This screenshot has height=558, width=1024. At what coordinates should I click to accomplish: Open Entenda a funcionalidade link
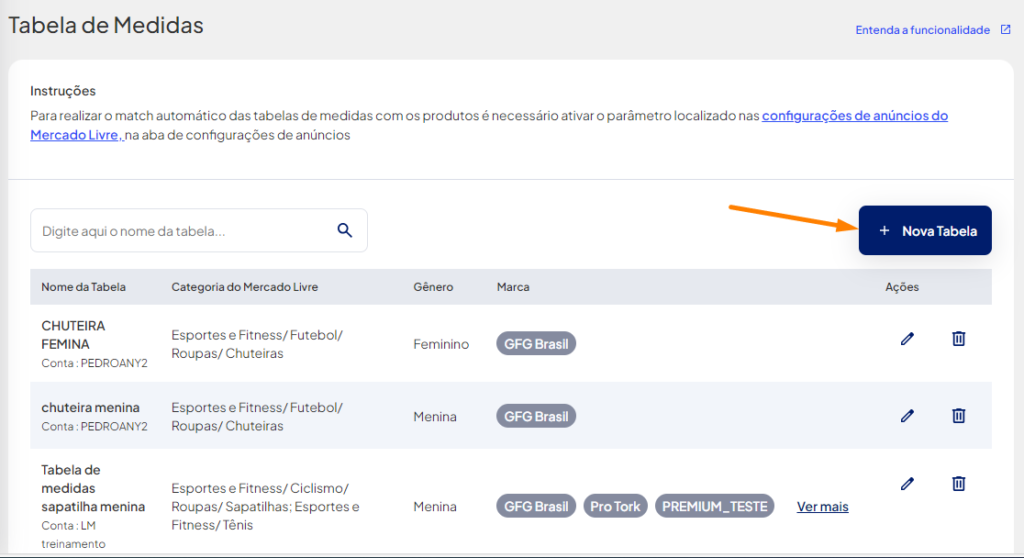point(922,30)
